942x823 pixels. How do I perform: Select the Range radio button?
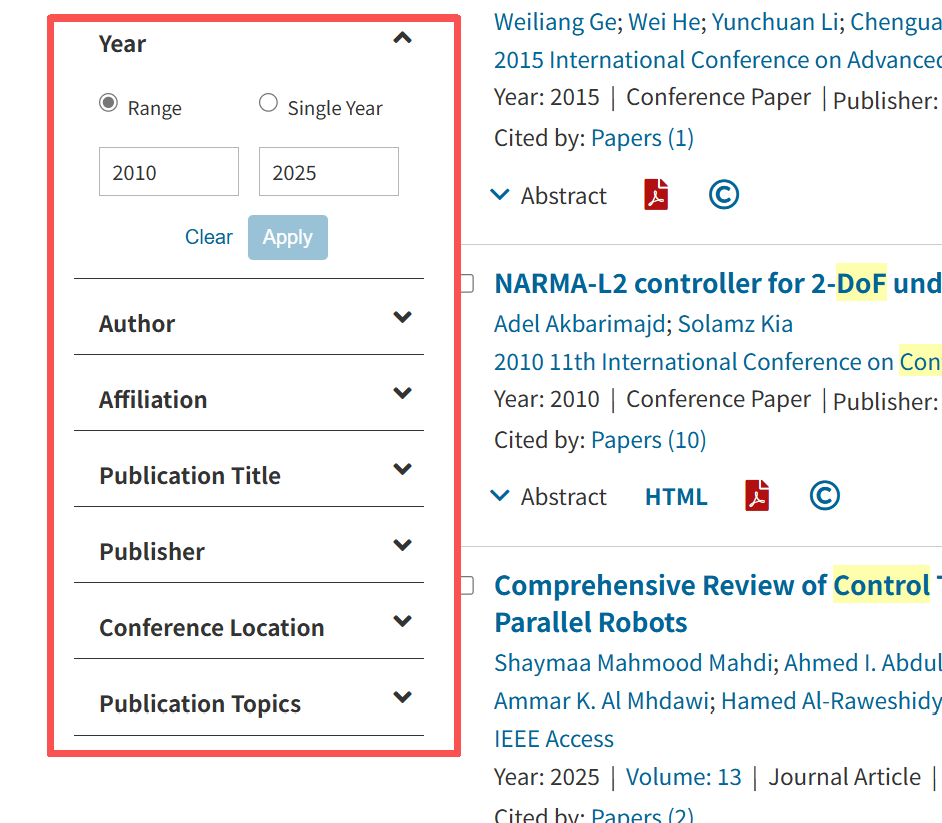click(x=109, y=103)
